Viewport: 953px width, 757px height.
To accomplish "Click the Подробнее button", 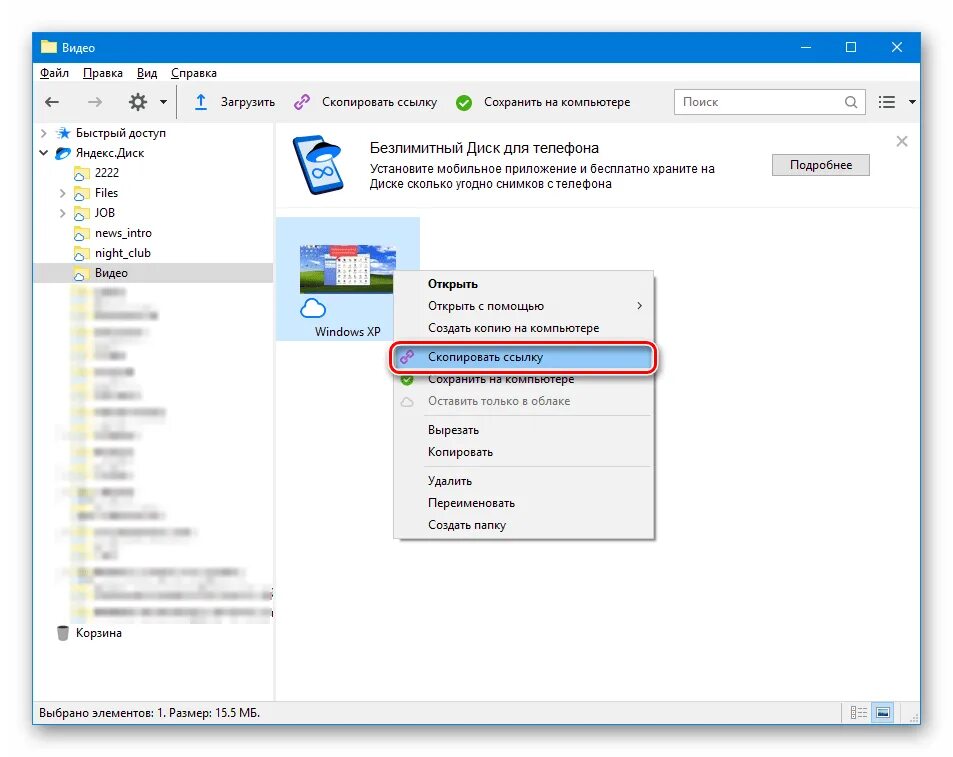I will coord(821,165).
